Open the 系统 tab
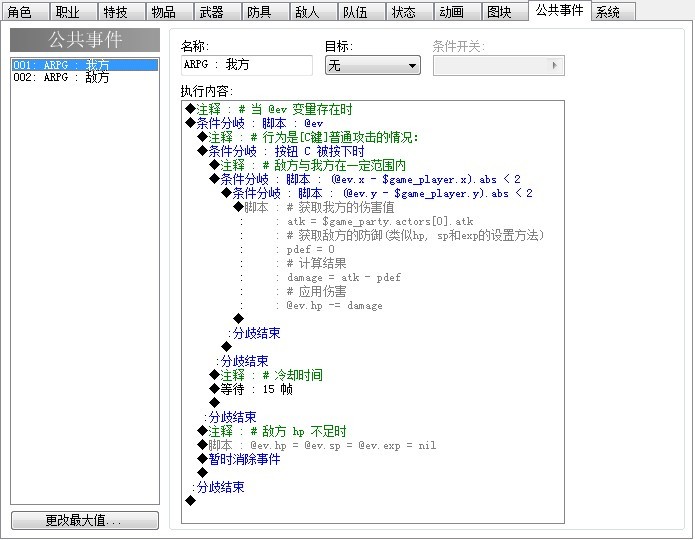The image size is (695, 540). click(x=613, y=12)
